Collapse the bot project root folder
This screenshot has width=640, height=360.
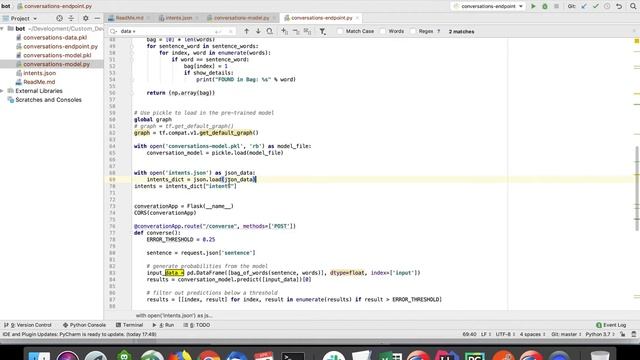click(2, 29)
